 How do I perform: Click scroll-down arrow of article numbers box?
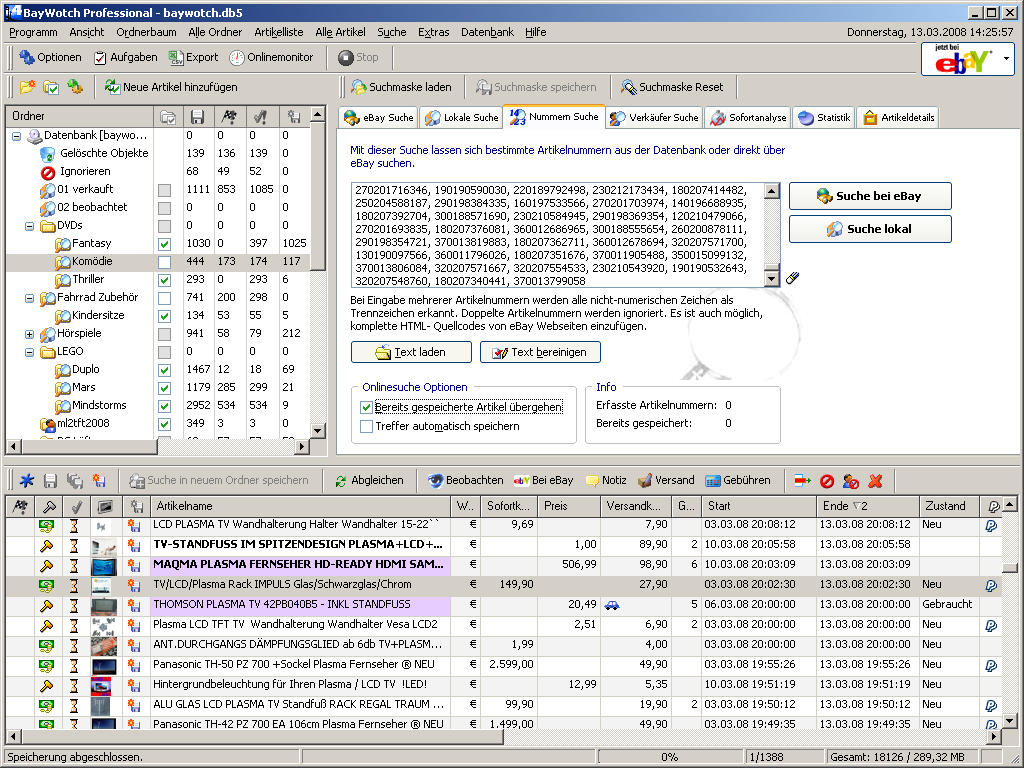pos(772,279)
